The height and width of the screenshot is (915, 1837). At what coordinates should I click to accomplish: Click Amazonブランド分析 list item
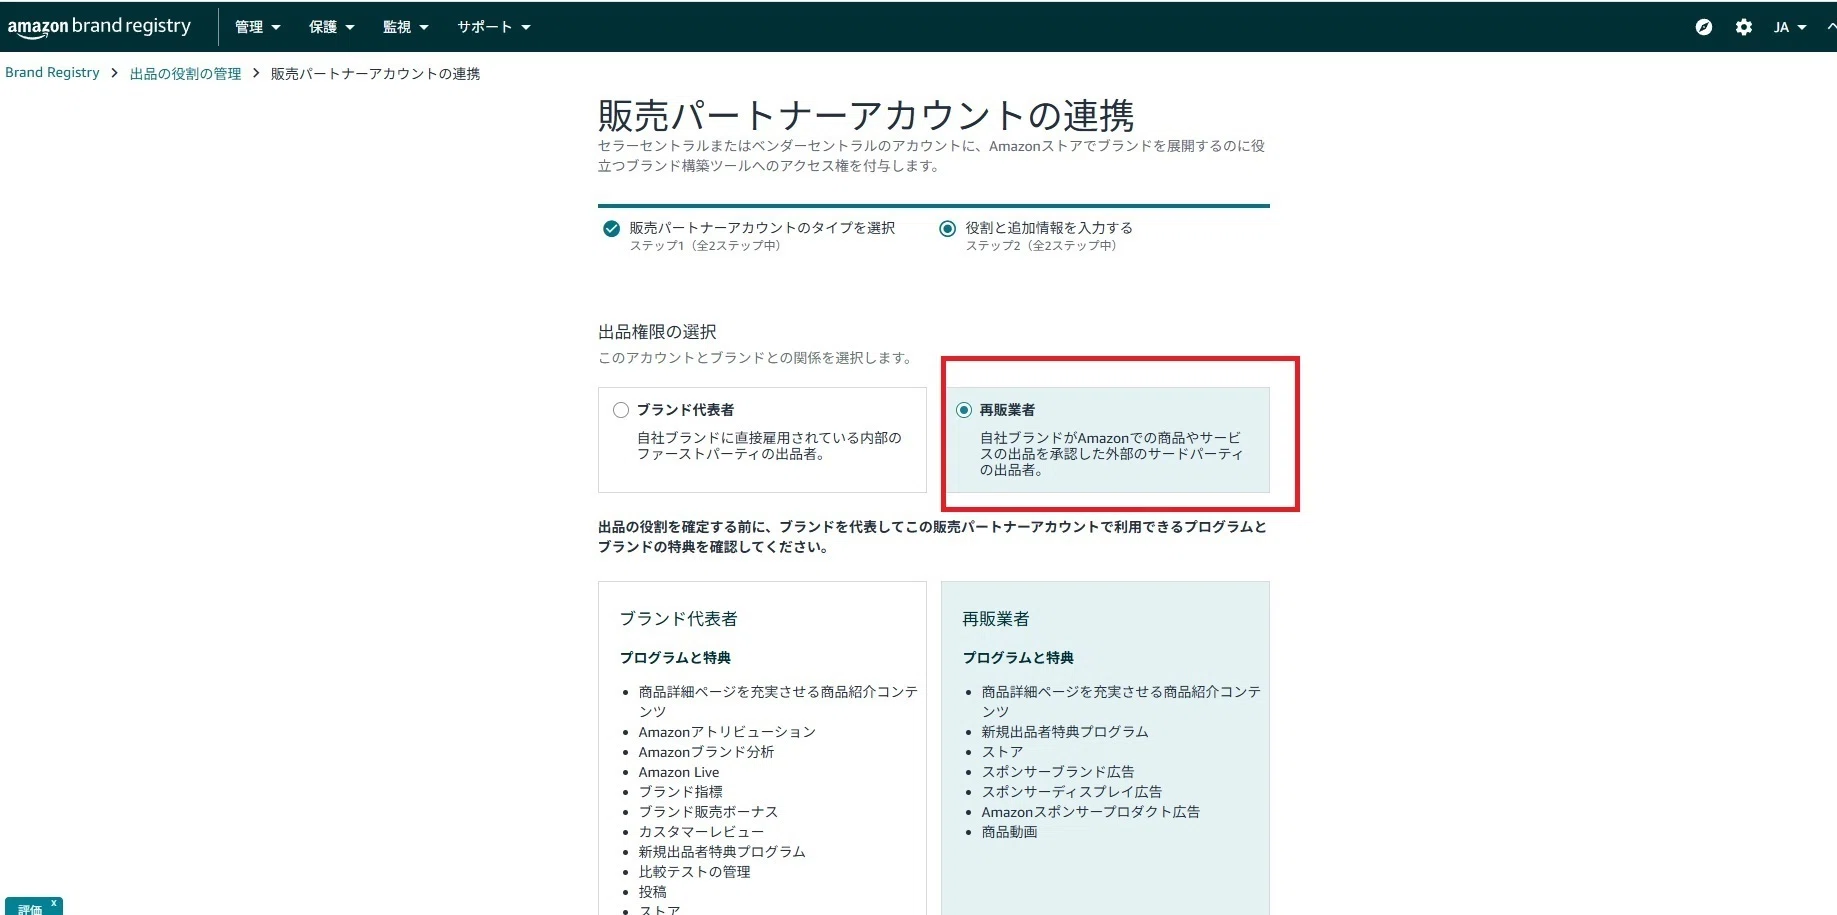pyautogui.click(x=706, y=752)
